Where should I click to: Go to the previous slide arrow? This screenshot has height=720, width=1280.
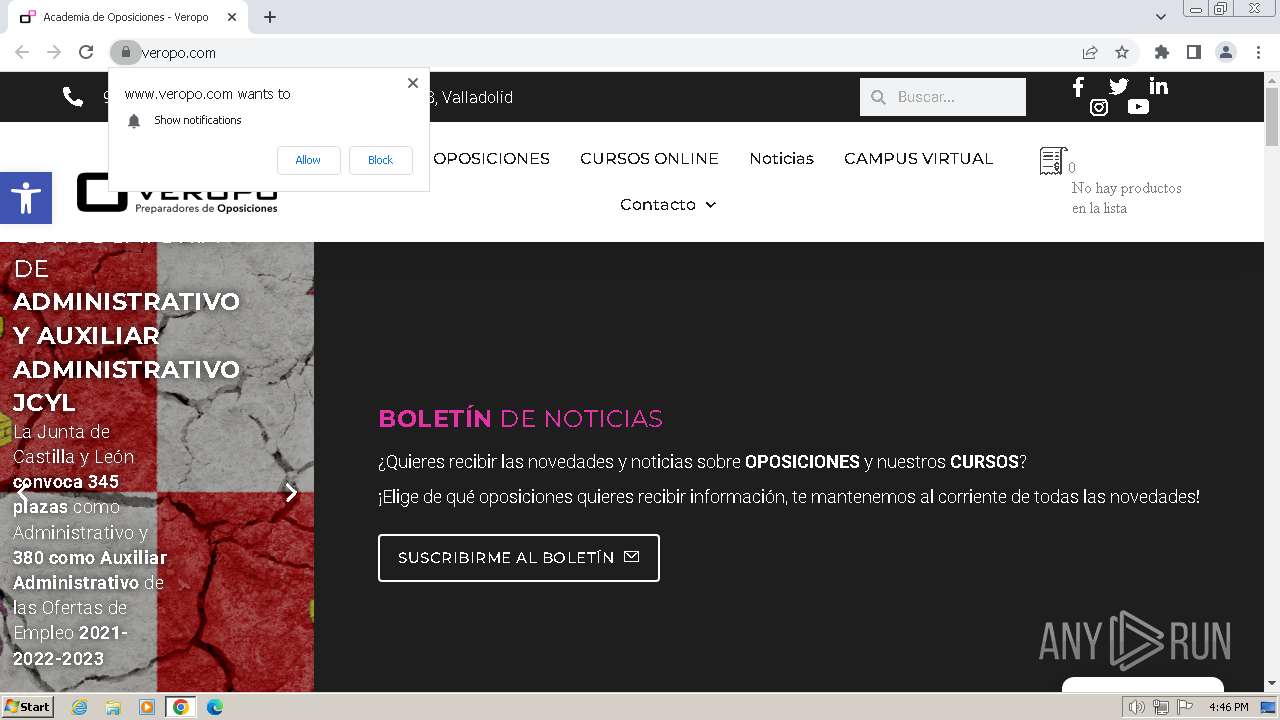tap(22, 492)
